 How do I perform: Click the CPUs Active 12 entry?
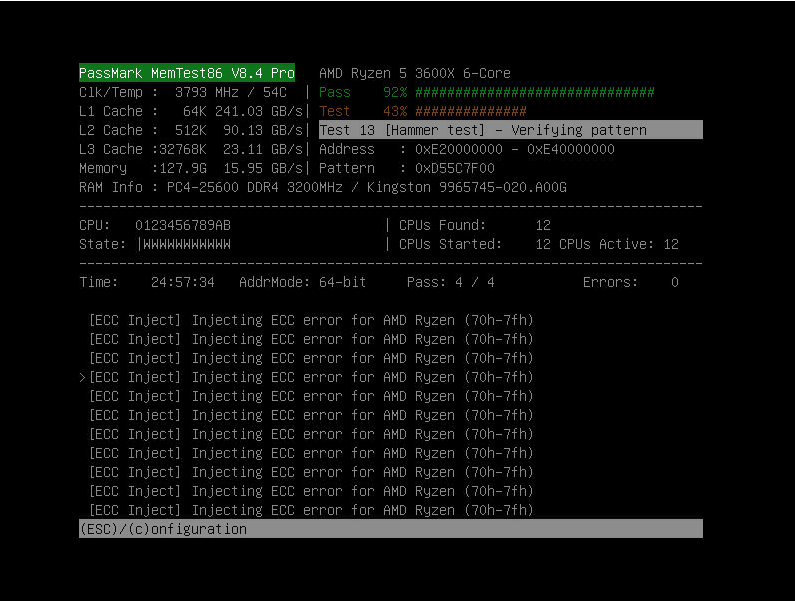tap(619, 244)
